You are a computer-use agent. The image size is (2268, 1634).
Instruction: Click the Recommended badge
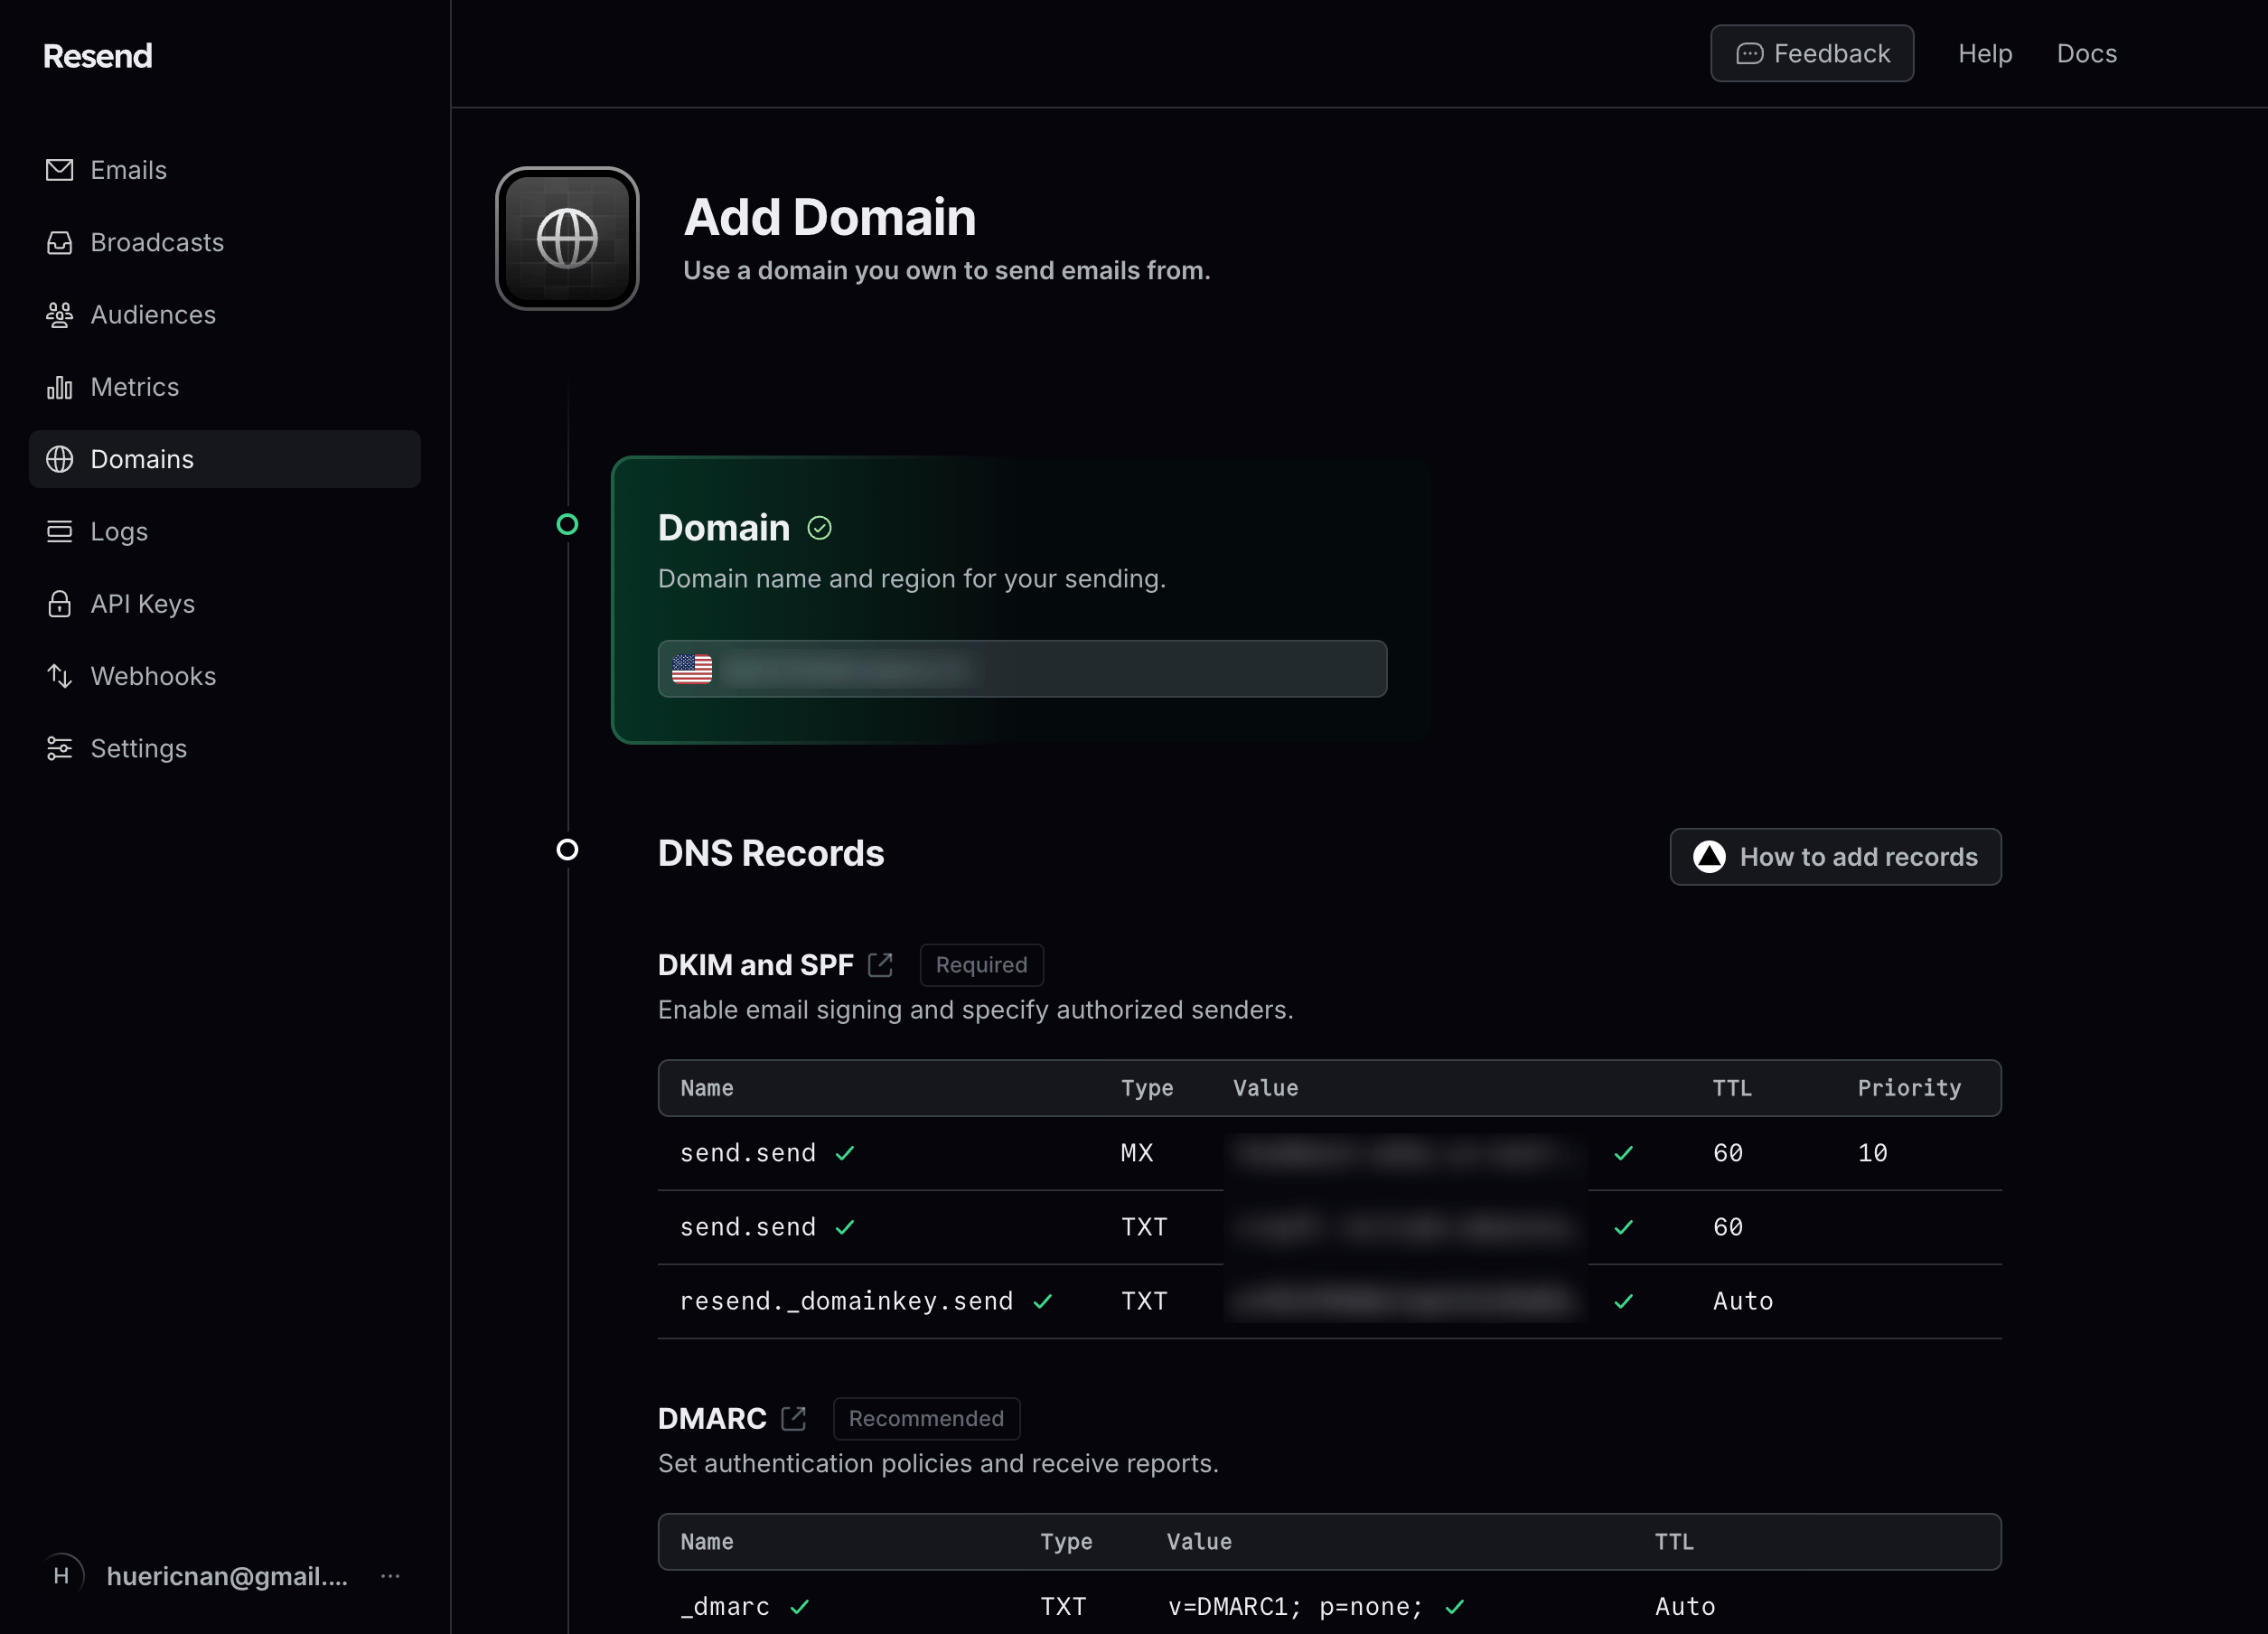[x=927, y=1418]
